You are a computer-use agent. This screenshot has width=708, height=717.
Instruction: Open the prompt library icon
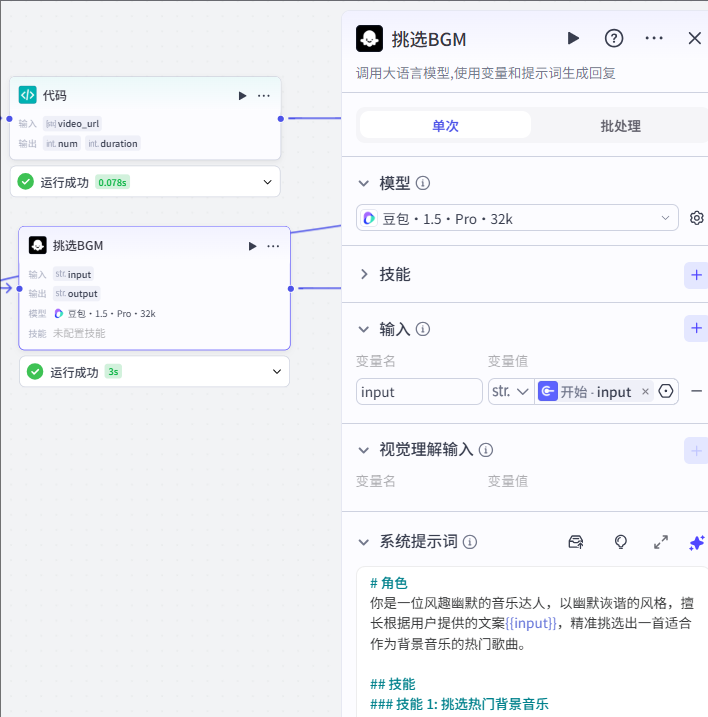[576, 542]
